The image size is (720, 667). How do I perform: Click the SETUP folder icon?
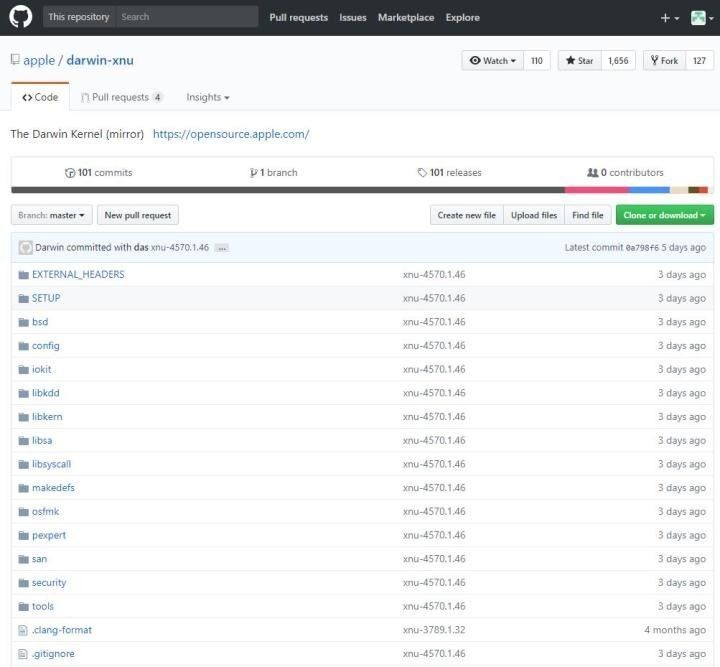click(x=23, y=298)
